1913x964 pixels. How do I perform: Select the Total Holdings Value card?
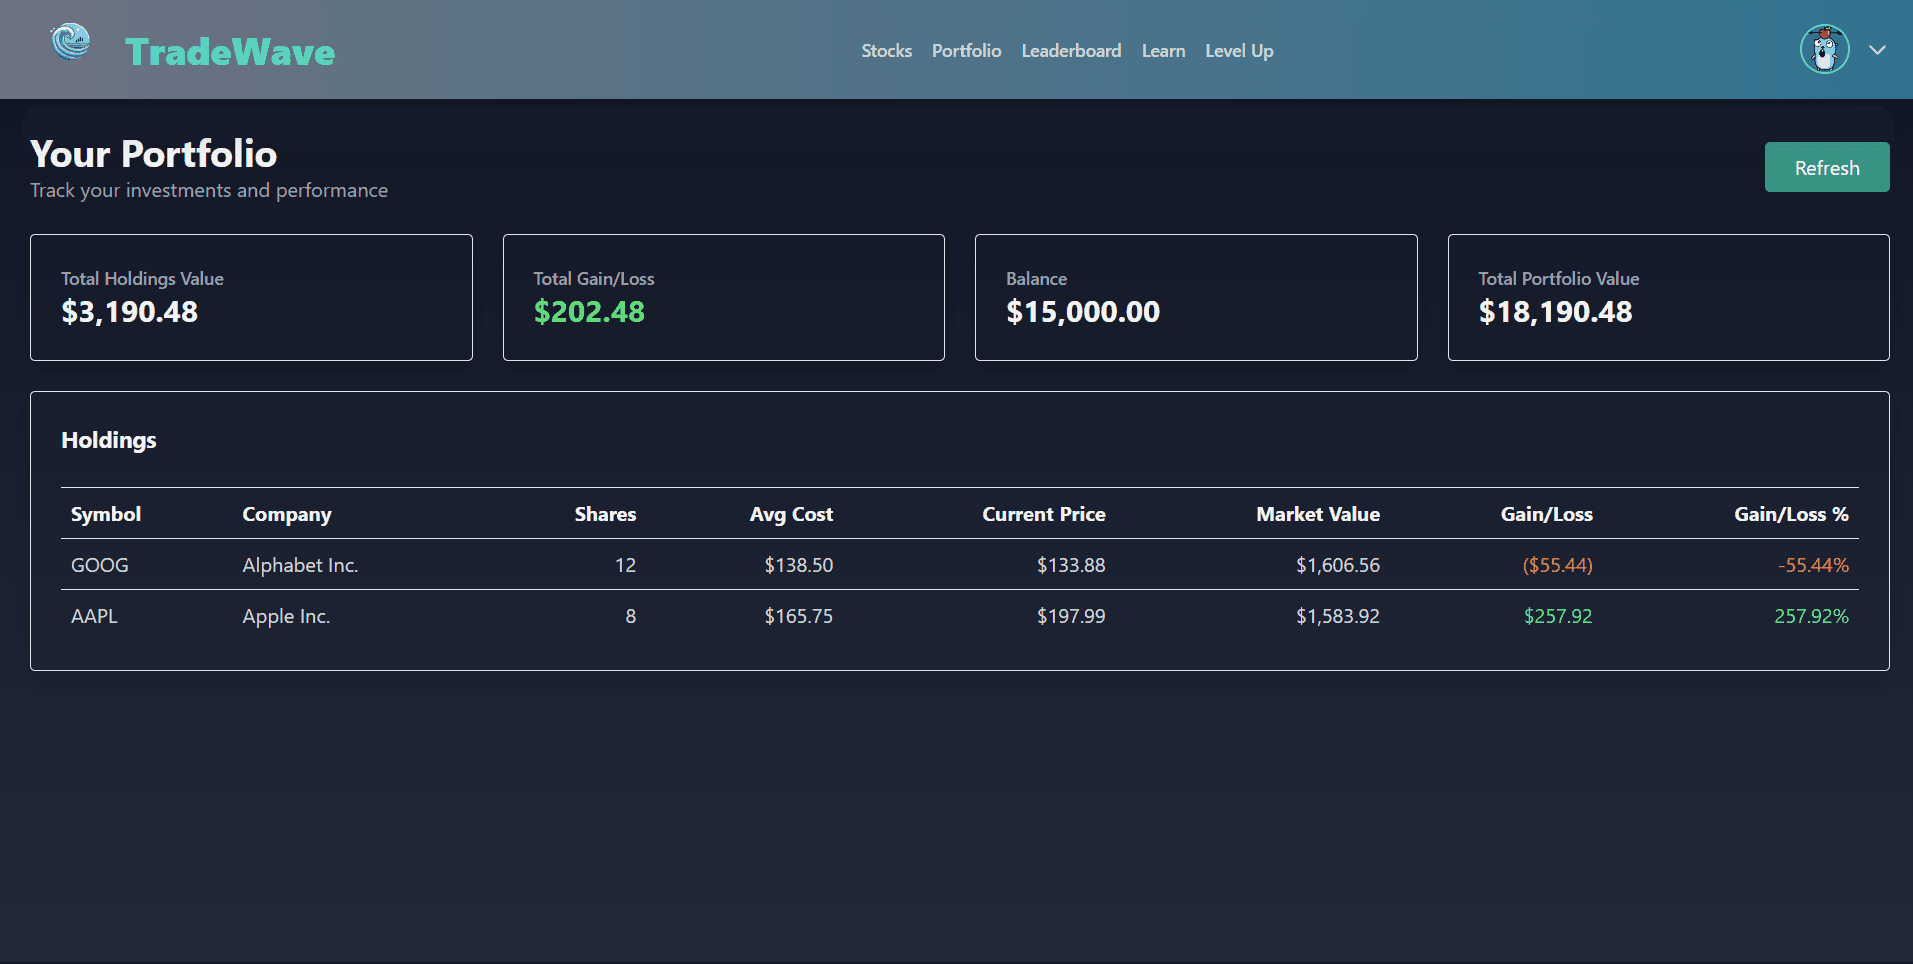[251, 297]
